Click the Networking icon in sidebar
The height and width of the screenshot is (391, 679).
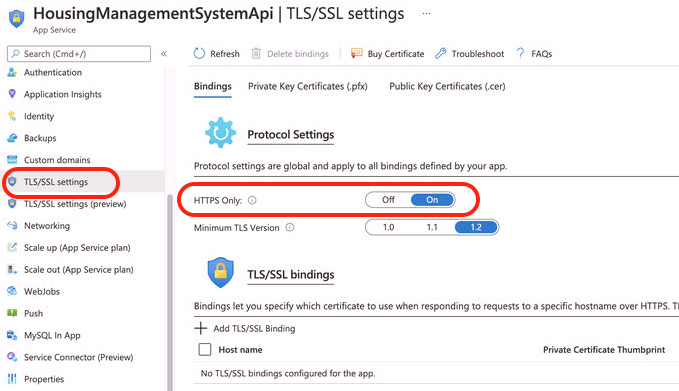pyautogui.click(x=12, y=225)
